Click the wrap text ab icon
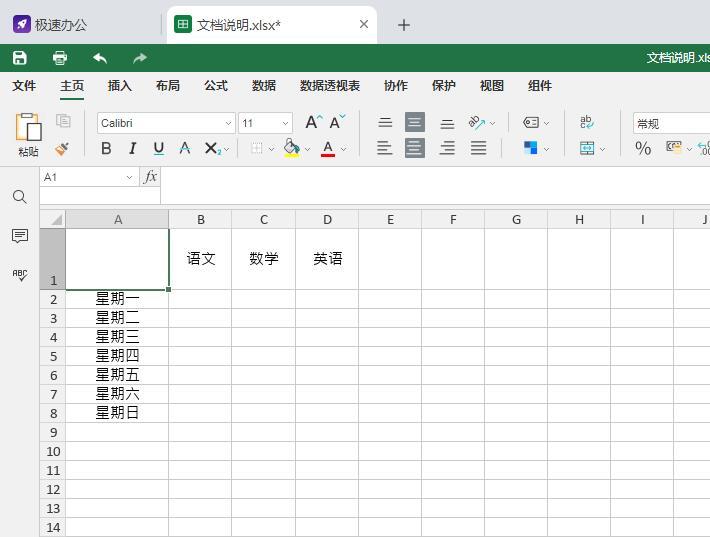The image size is (710, 537). click(x=587, y=122)
